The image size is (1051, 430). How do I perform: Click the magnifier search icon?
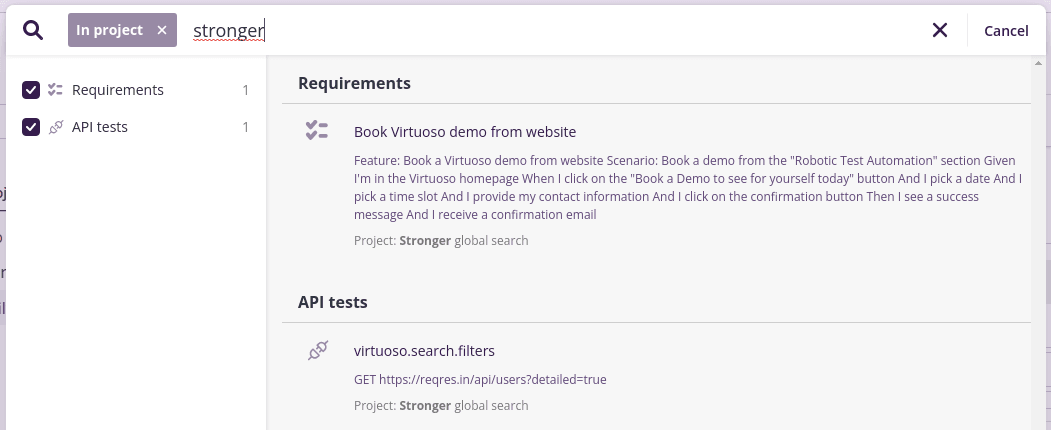pyautogui.click(x=33, y=30)
